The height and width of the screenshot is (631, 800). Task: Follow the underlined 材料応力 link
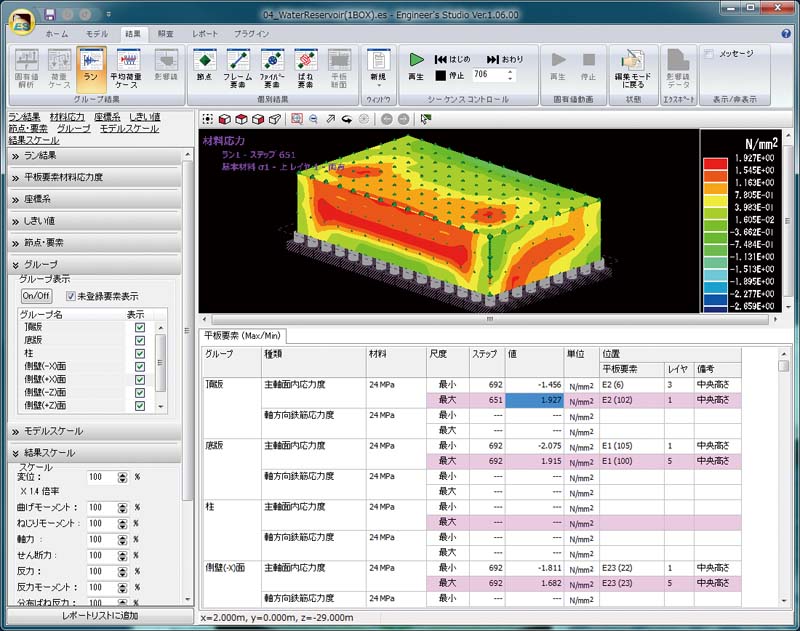pos(67,117)
